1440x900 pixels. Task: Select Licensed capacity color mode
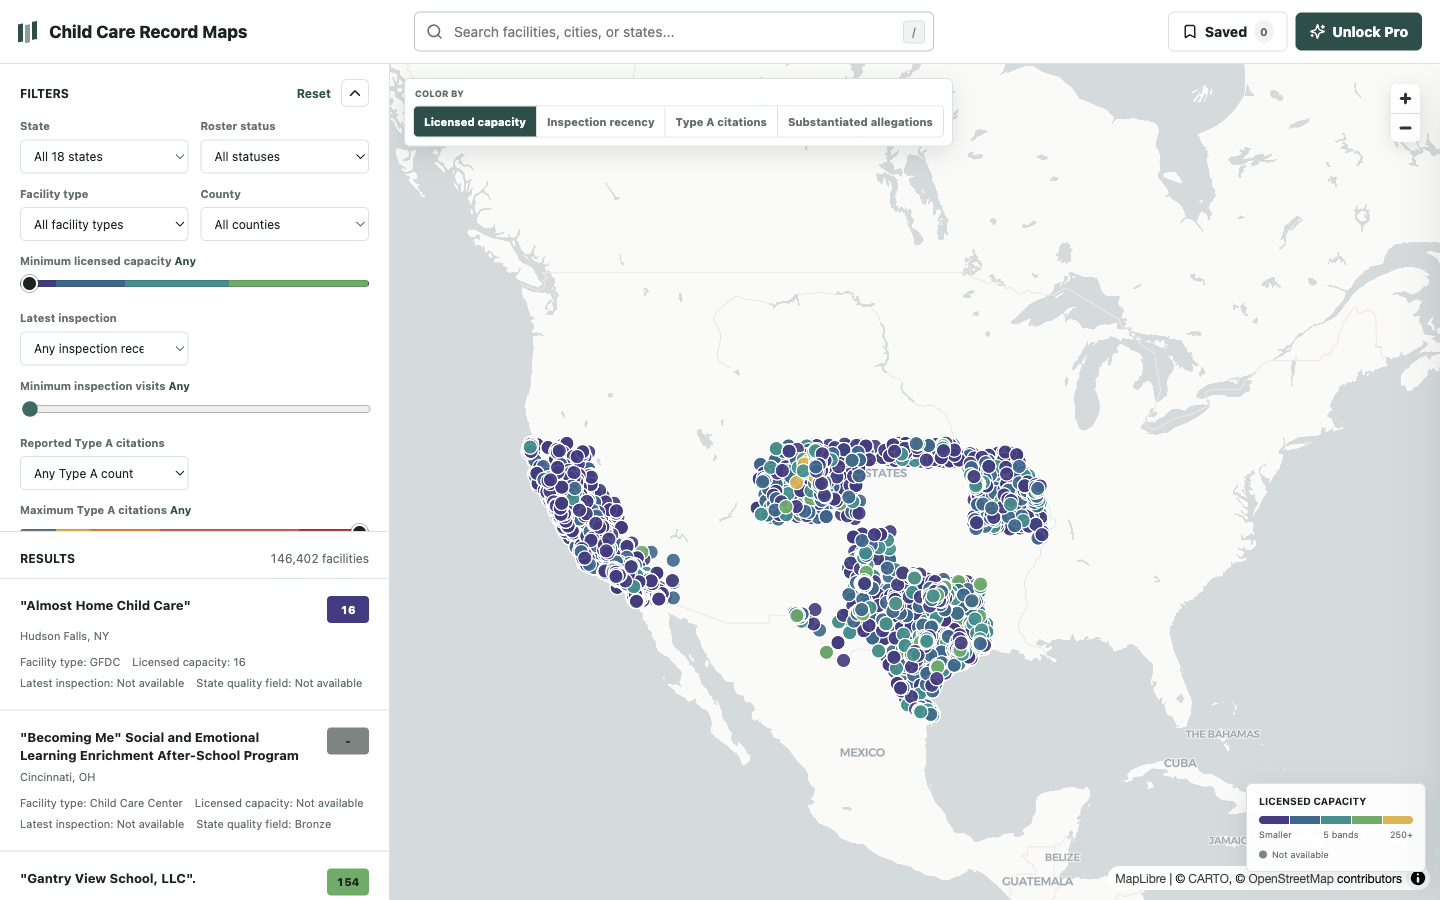pyautogui.click(x=475, y=122)
